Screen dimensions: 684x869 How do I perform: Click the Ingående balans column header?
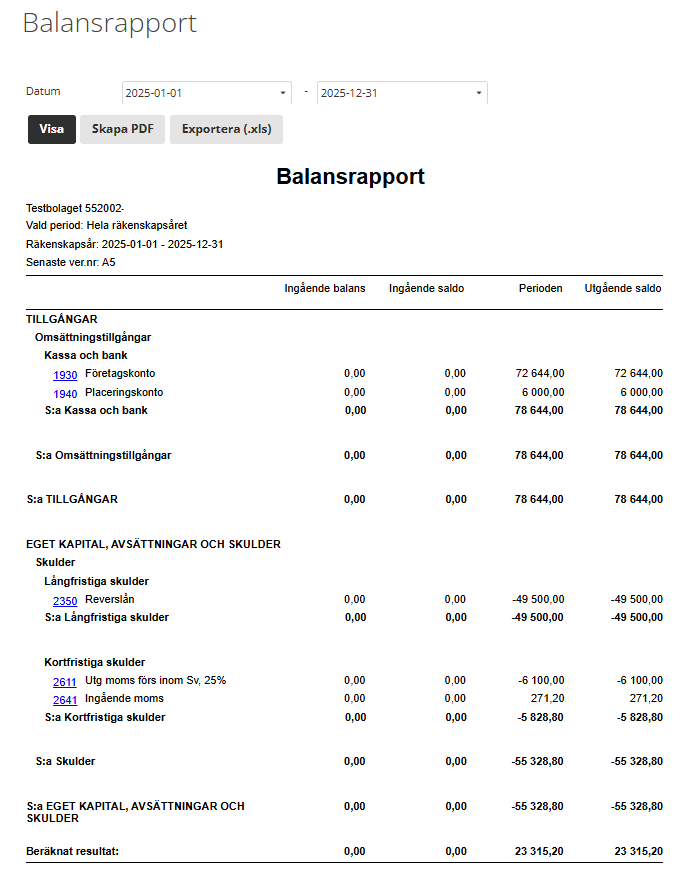(x=325, y=288)
